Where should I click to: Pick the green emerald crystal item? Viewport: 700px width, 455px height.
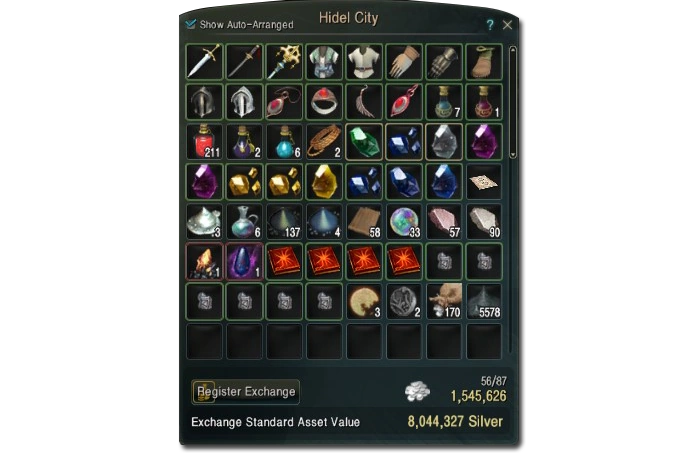pos(364,142)
